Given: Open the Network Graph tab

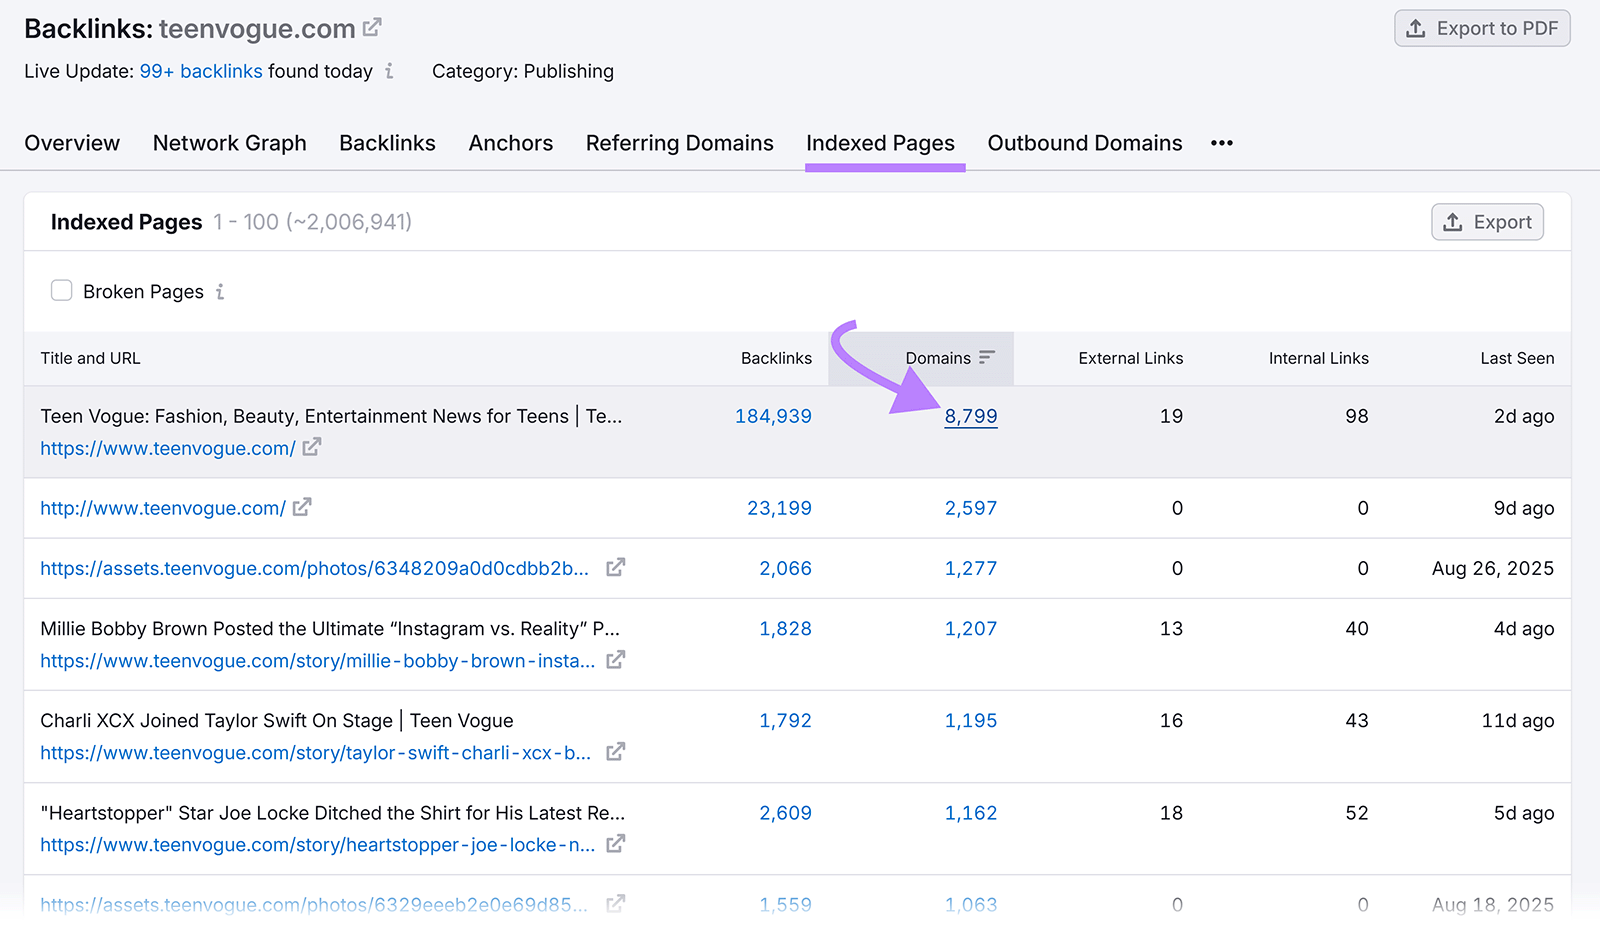Looking at the screenshot, I should [229, 143].
